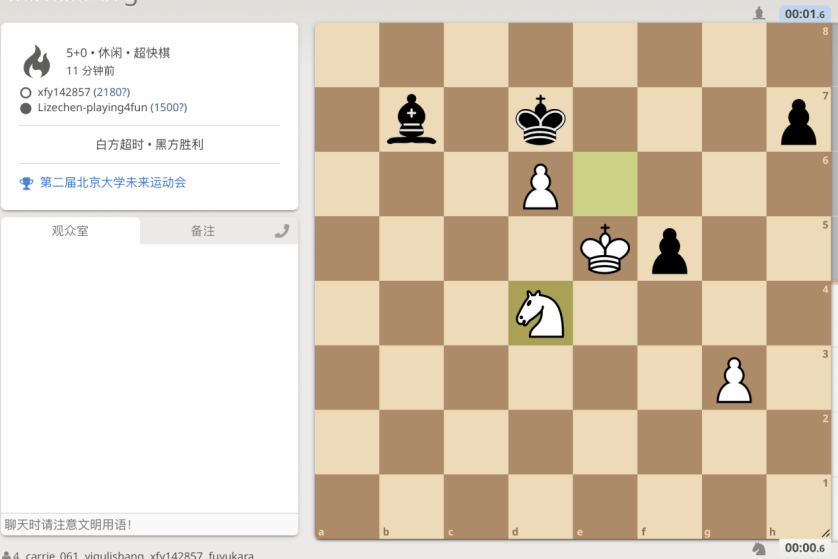Viewport: 838px width, 559px height.
Task: Click the white king on e5
Action: (605, 249)
